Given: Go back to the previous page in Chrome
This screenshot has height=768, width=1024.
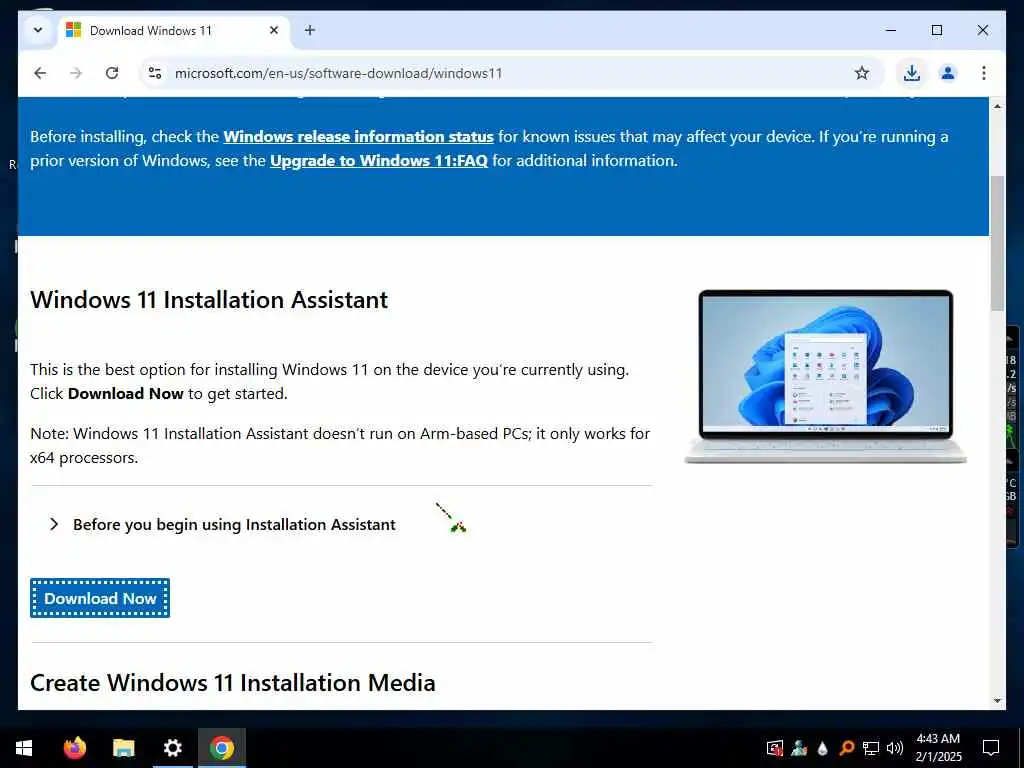Looking at the screenshot, I should click(x=40, y=73).
